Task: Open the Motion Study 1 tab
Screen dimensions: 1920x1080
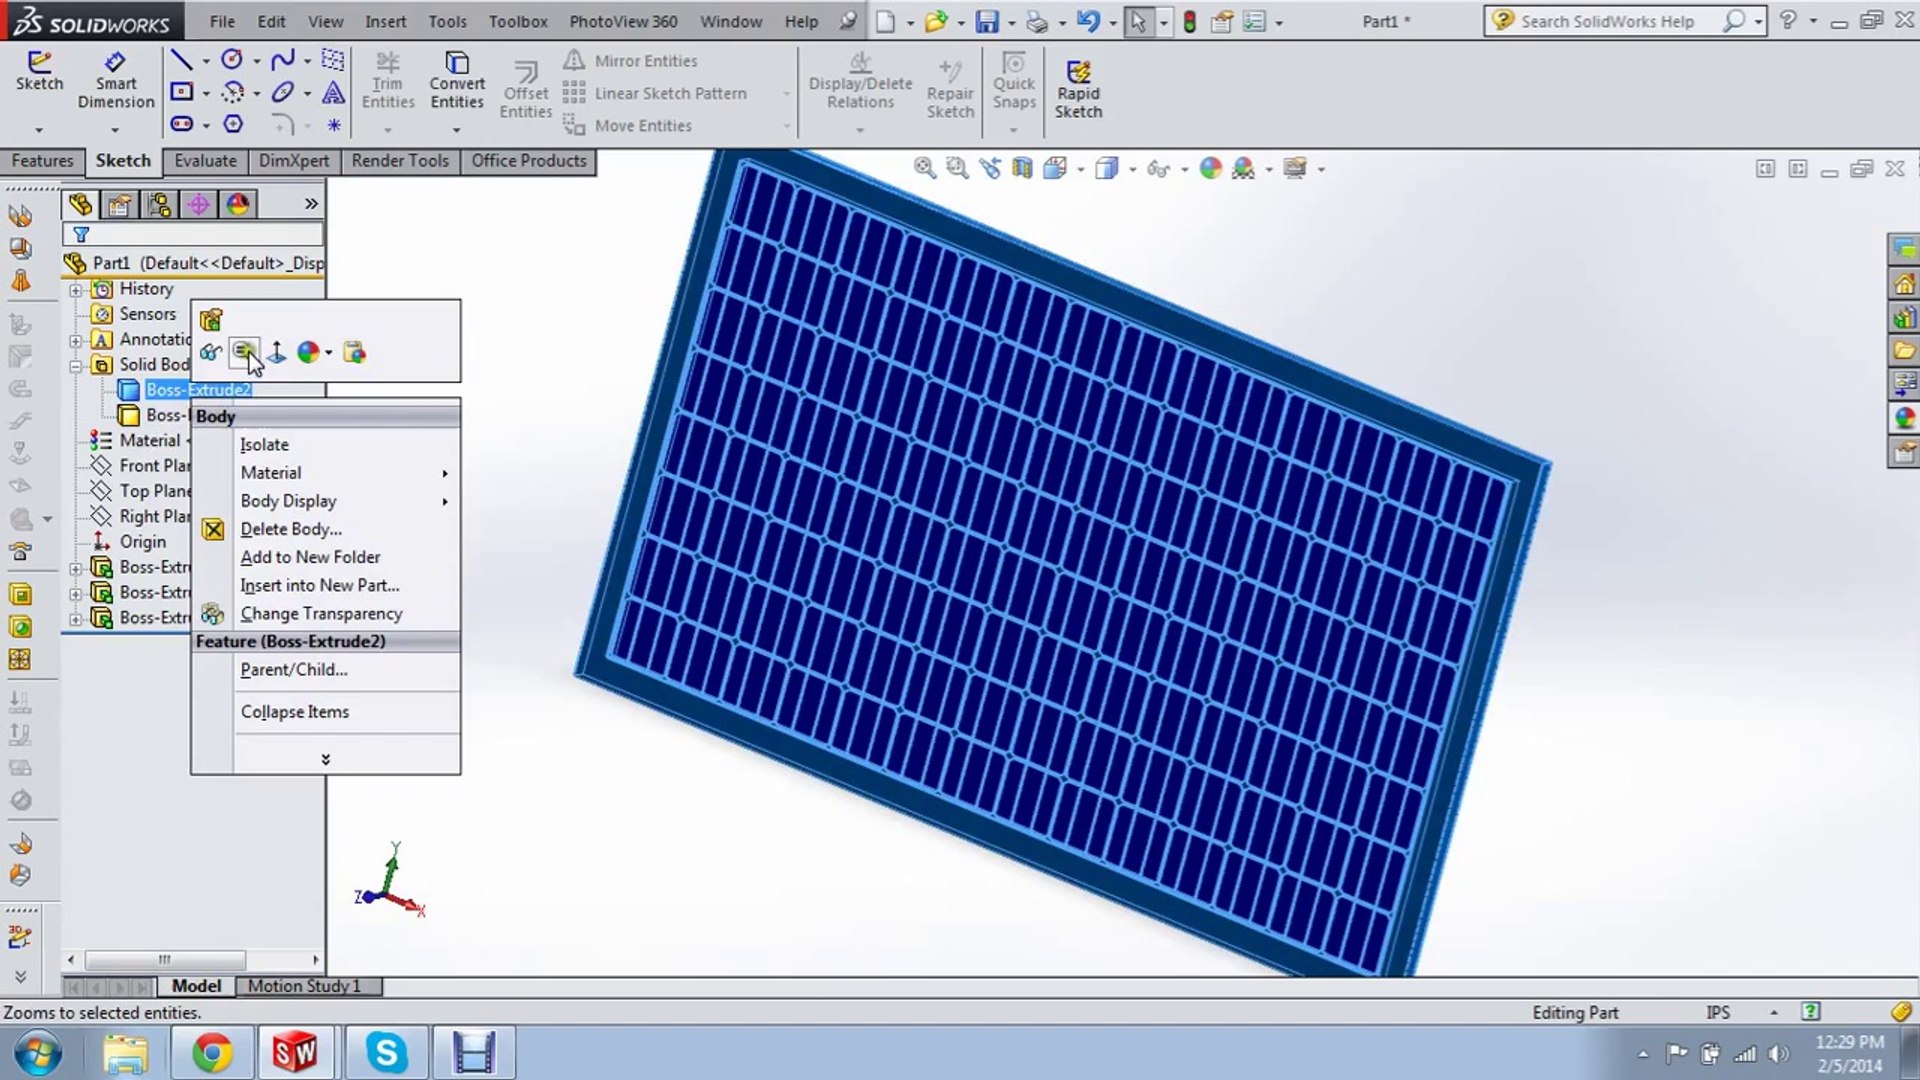Action: point(304,986)
